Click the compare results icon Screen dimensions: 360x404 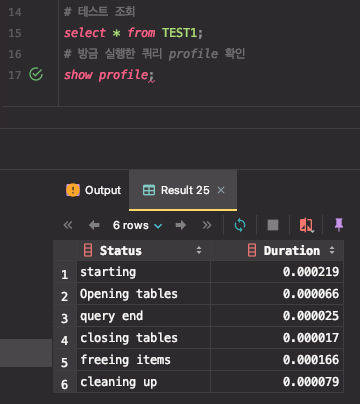[306, 225]
